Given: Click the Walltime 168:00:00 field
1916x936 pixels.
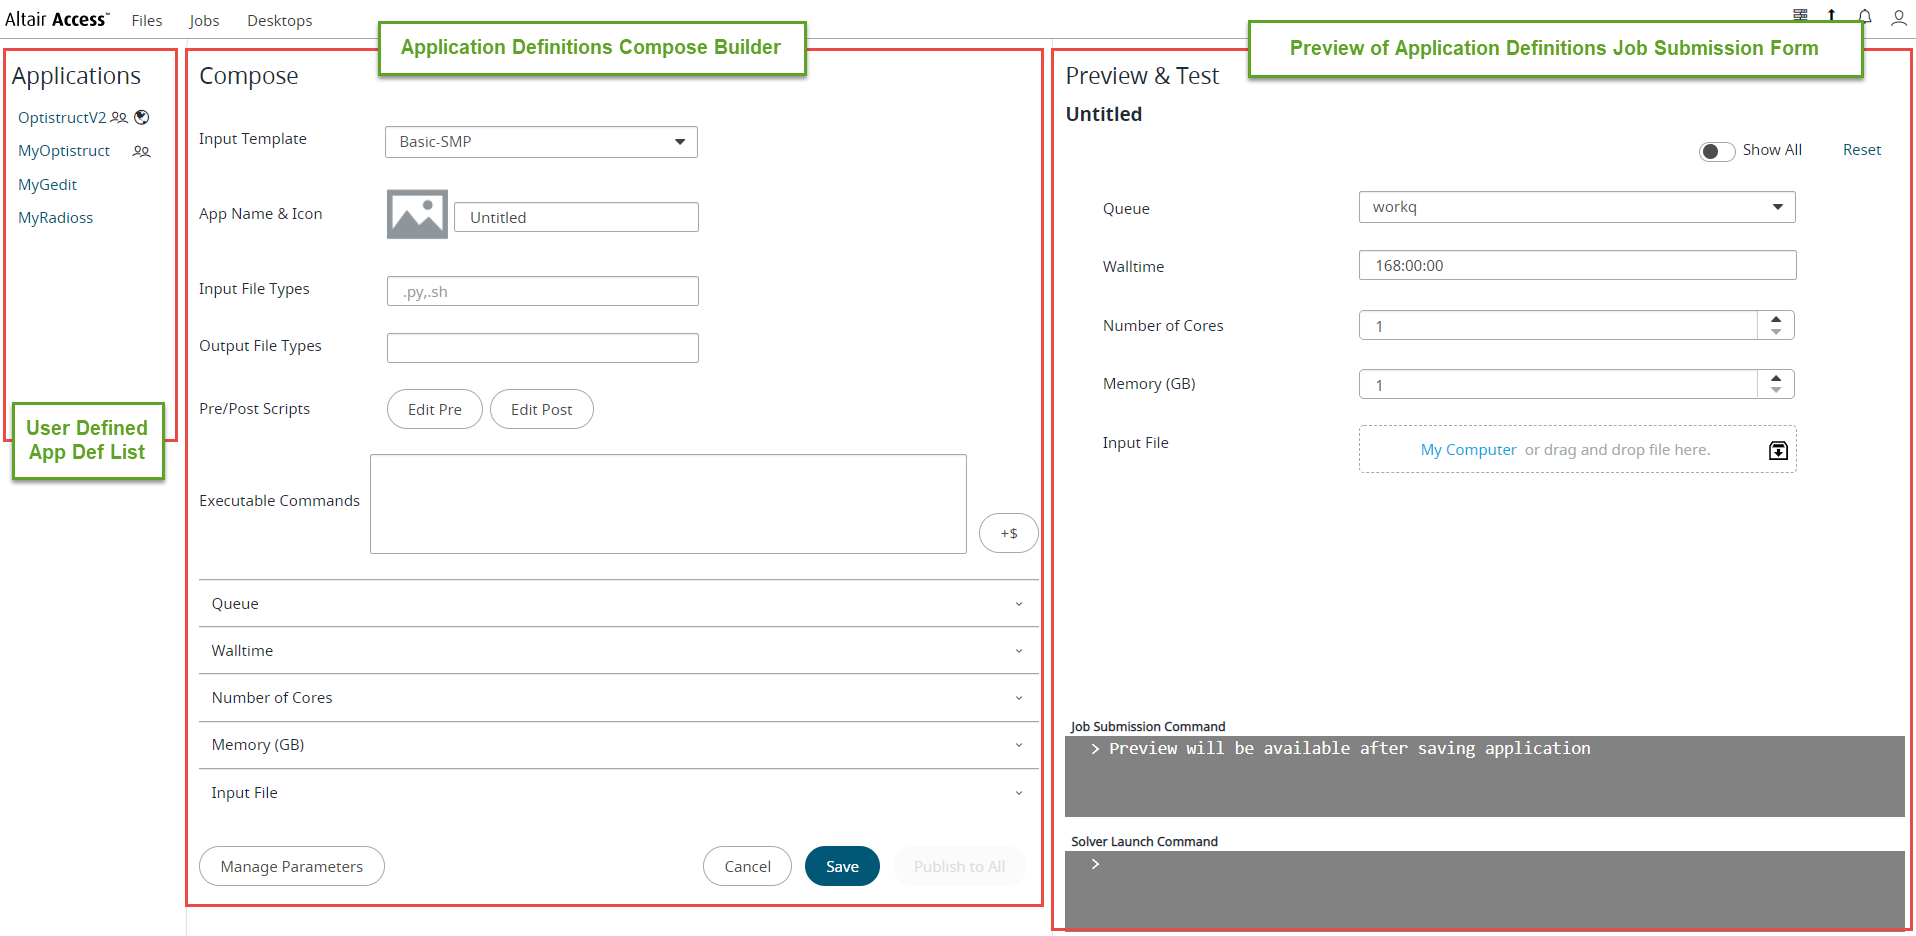Looking at the screenshot, I should point(1578,265).
